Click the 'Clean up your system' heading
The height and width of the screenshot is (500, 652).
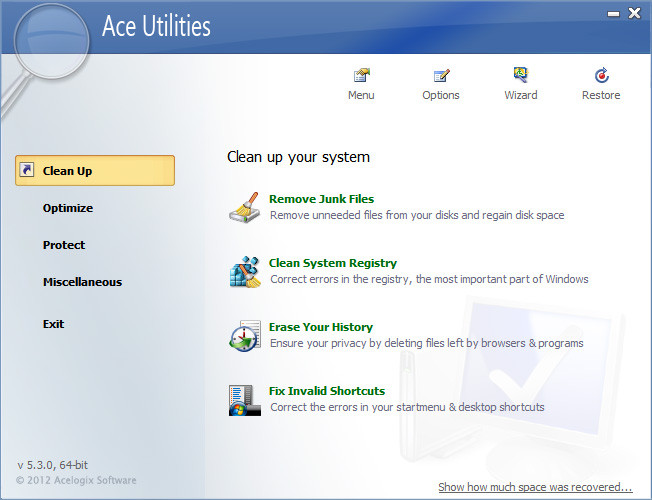coord(298,157)
